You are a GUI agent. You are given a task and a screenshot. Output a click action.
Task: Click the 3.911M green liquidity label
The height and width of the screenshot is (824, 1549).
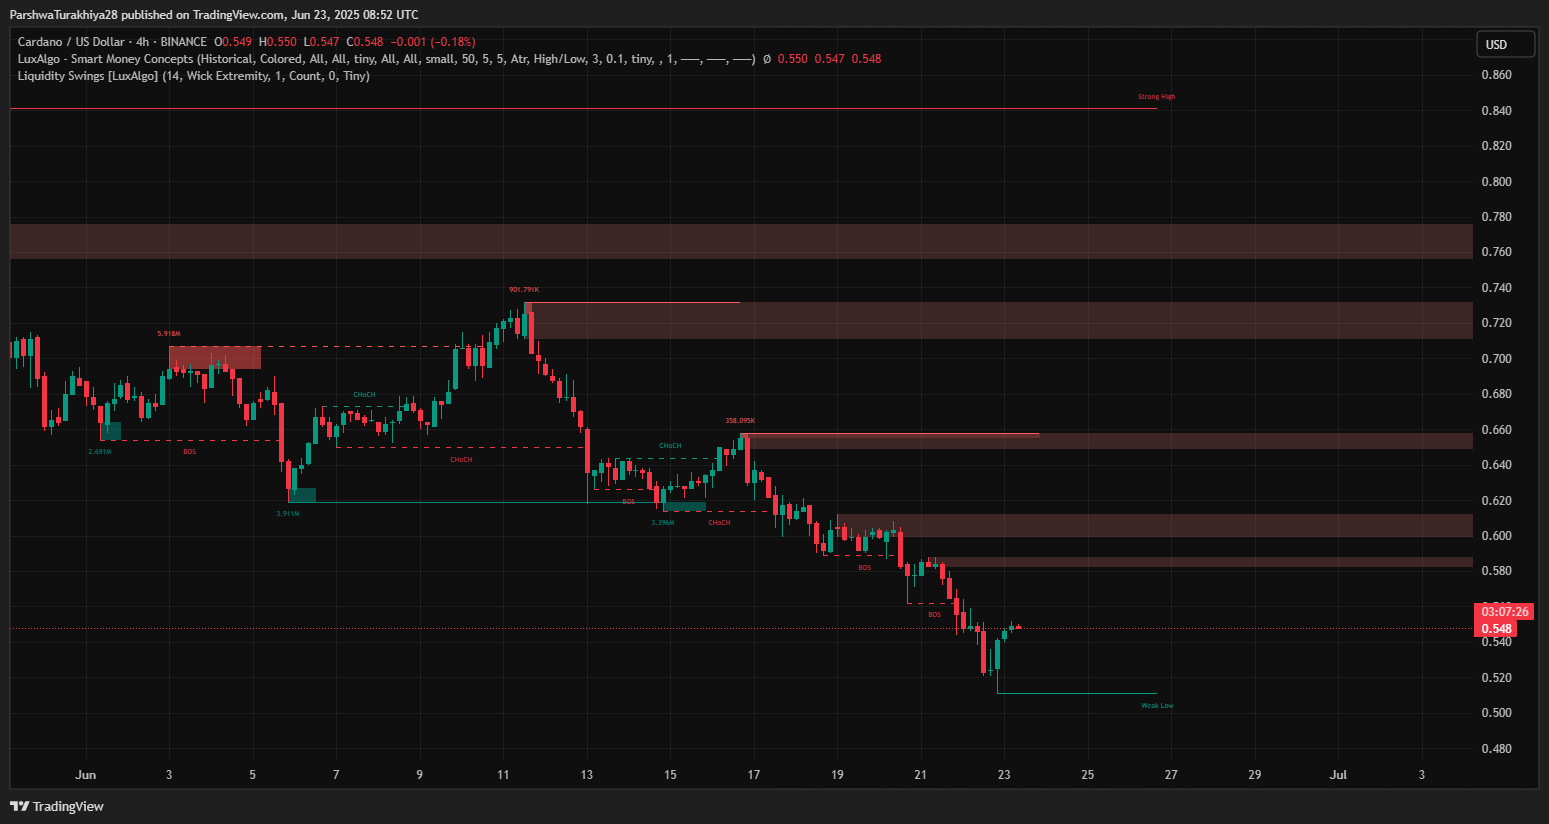(288, 513)
